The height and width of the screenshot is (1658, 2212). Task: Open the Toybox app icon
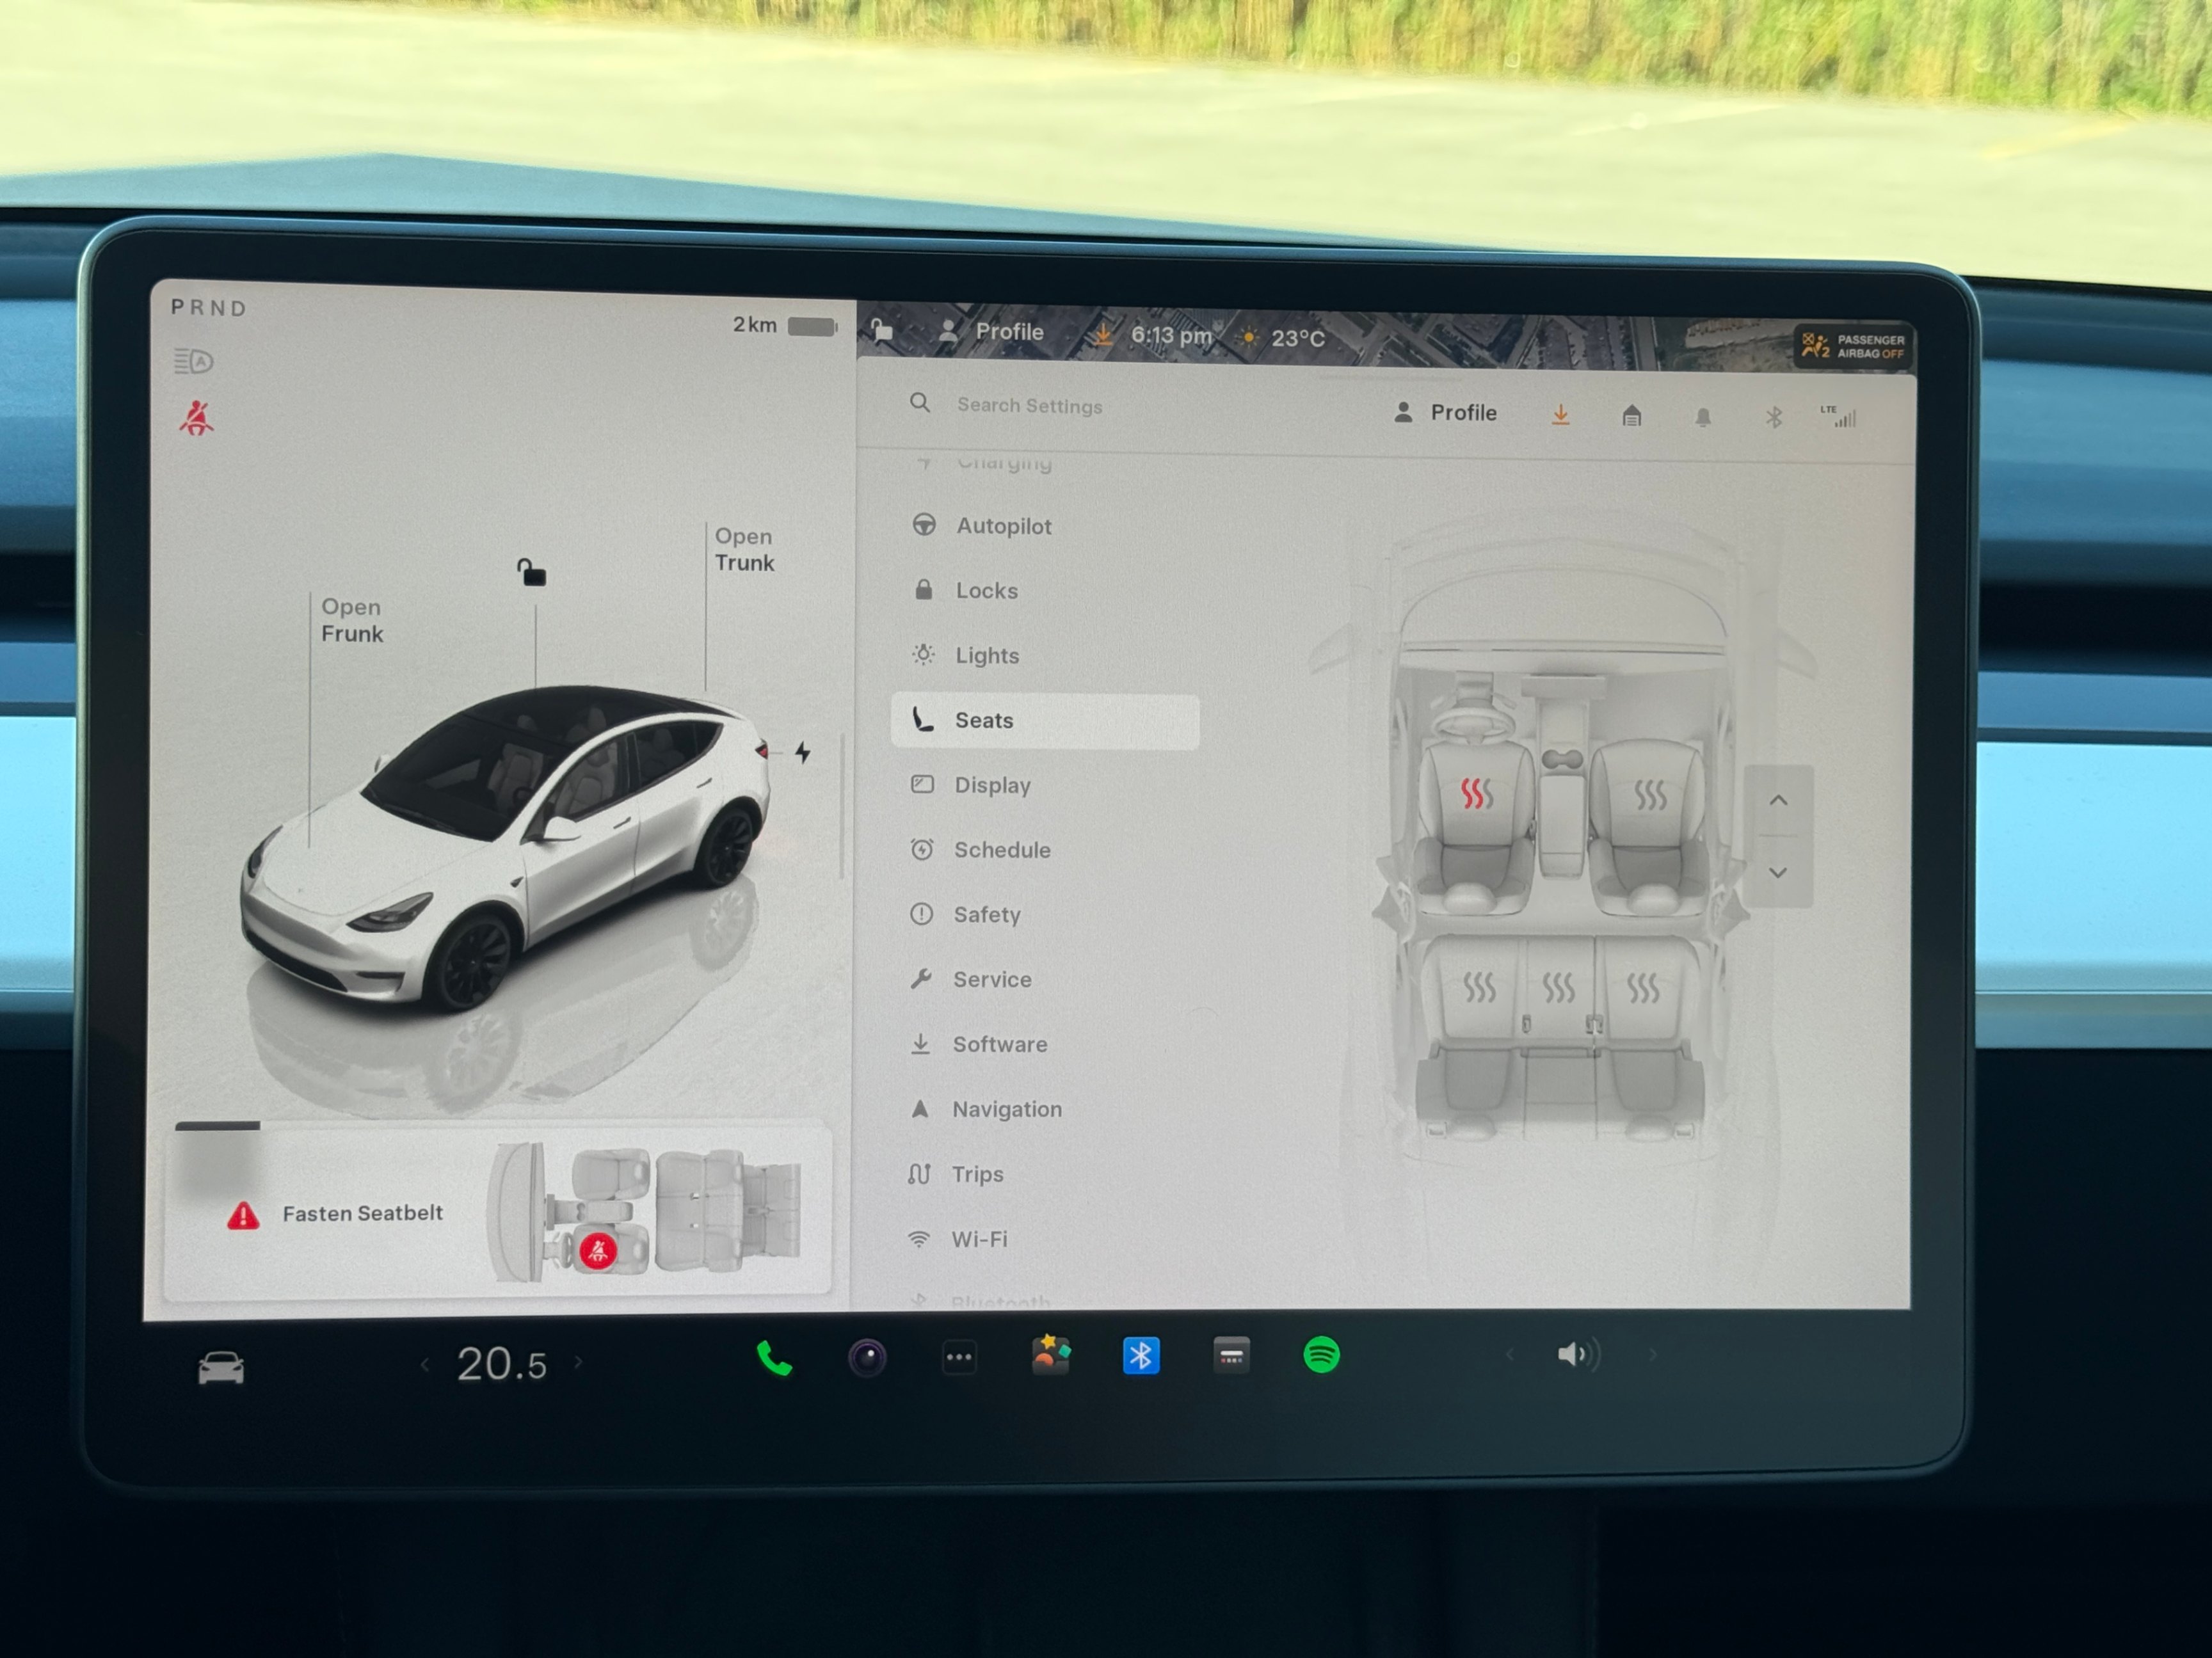tap(1050, 1356)
